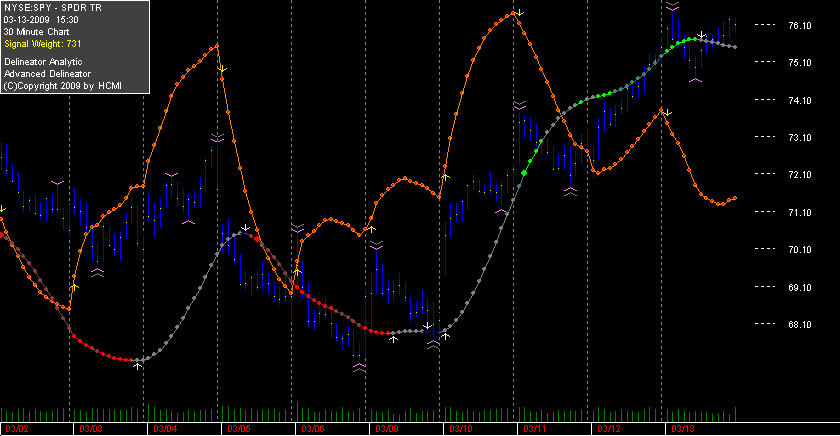840x436 pixels.
Task: Select the 03/05 date label
Action: click(238, 429)
